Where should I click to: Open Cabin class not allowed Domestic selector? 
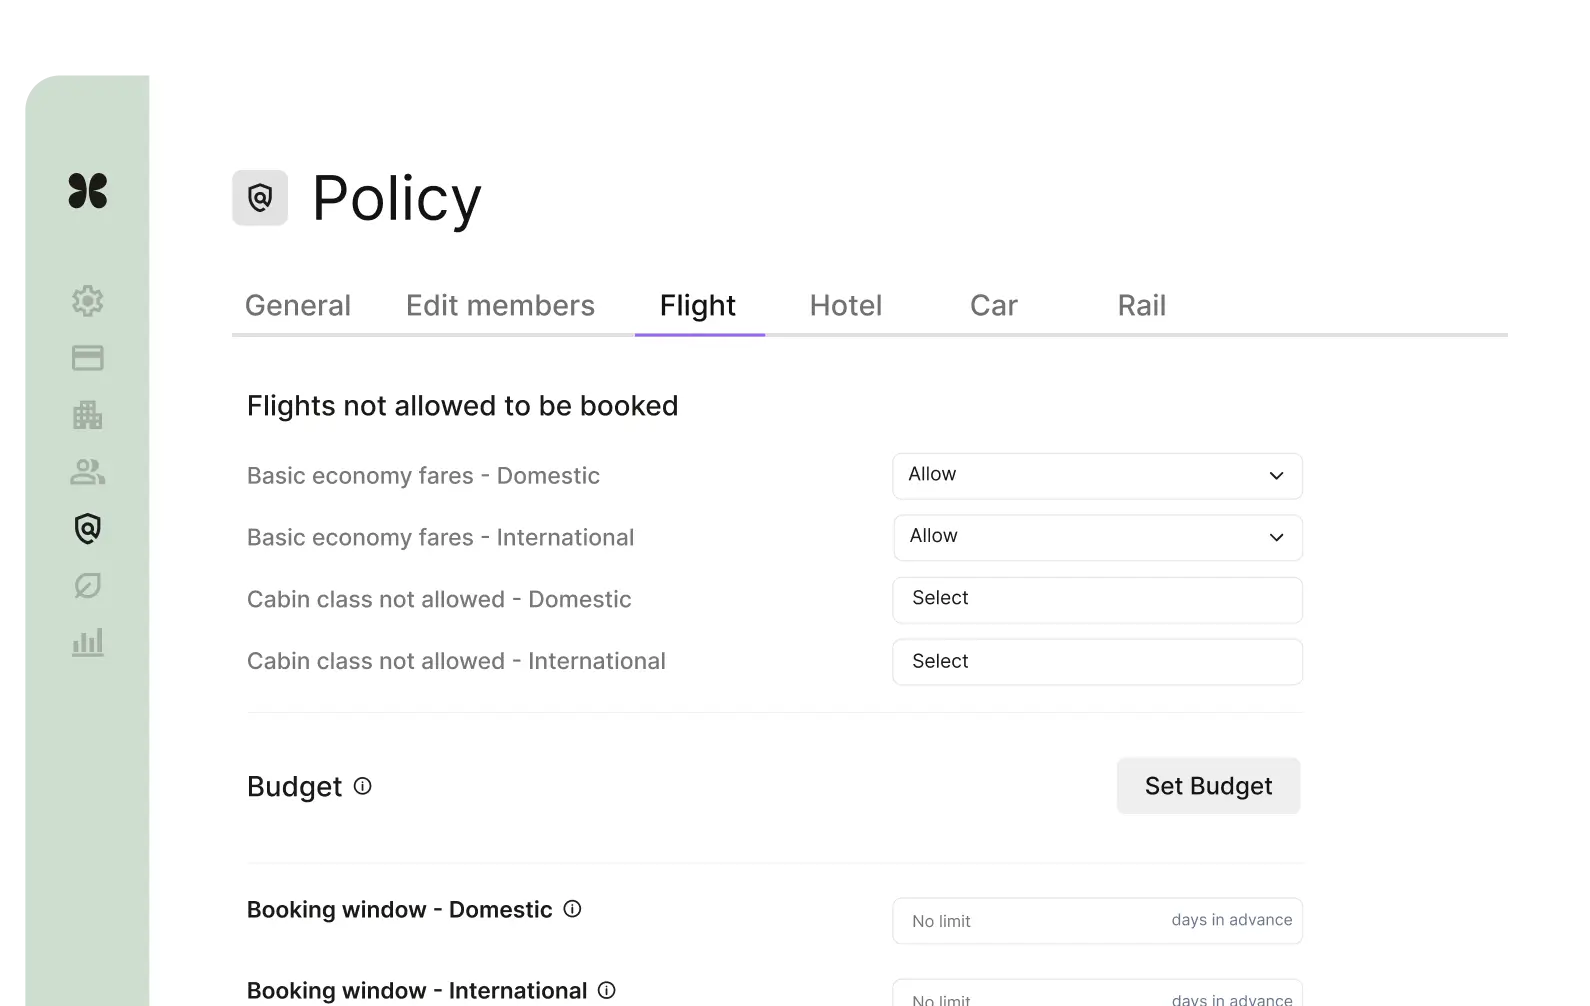(1097, 600)
